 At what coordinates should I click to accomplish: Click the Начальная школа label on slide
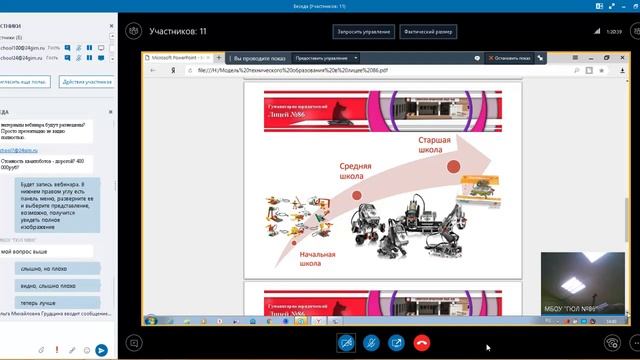click(317, 259)
